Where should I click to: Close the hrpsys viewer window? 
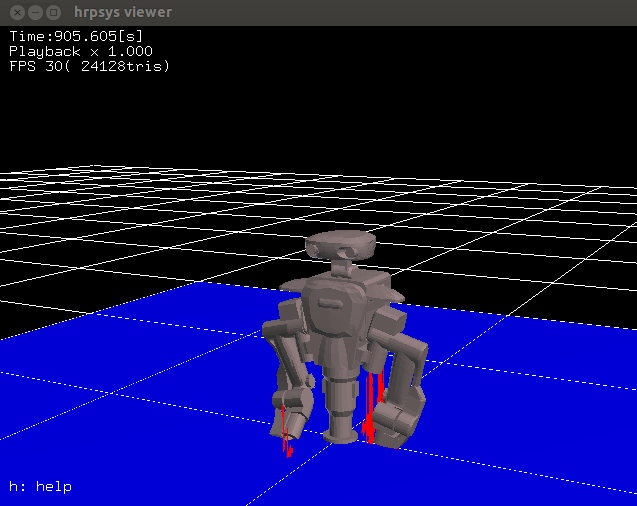13,12
